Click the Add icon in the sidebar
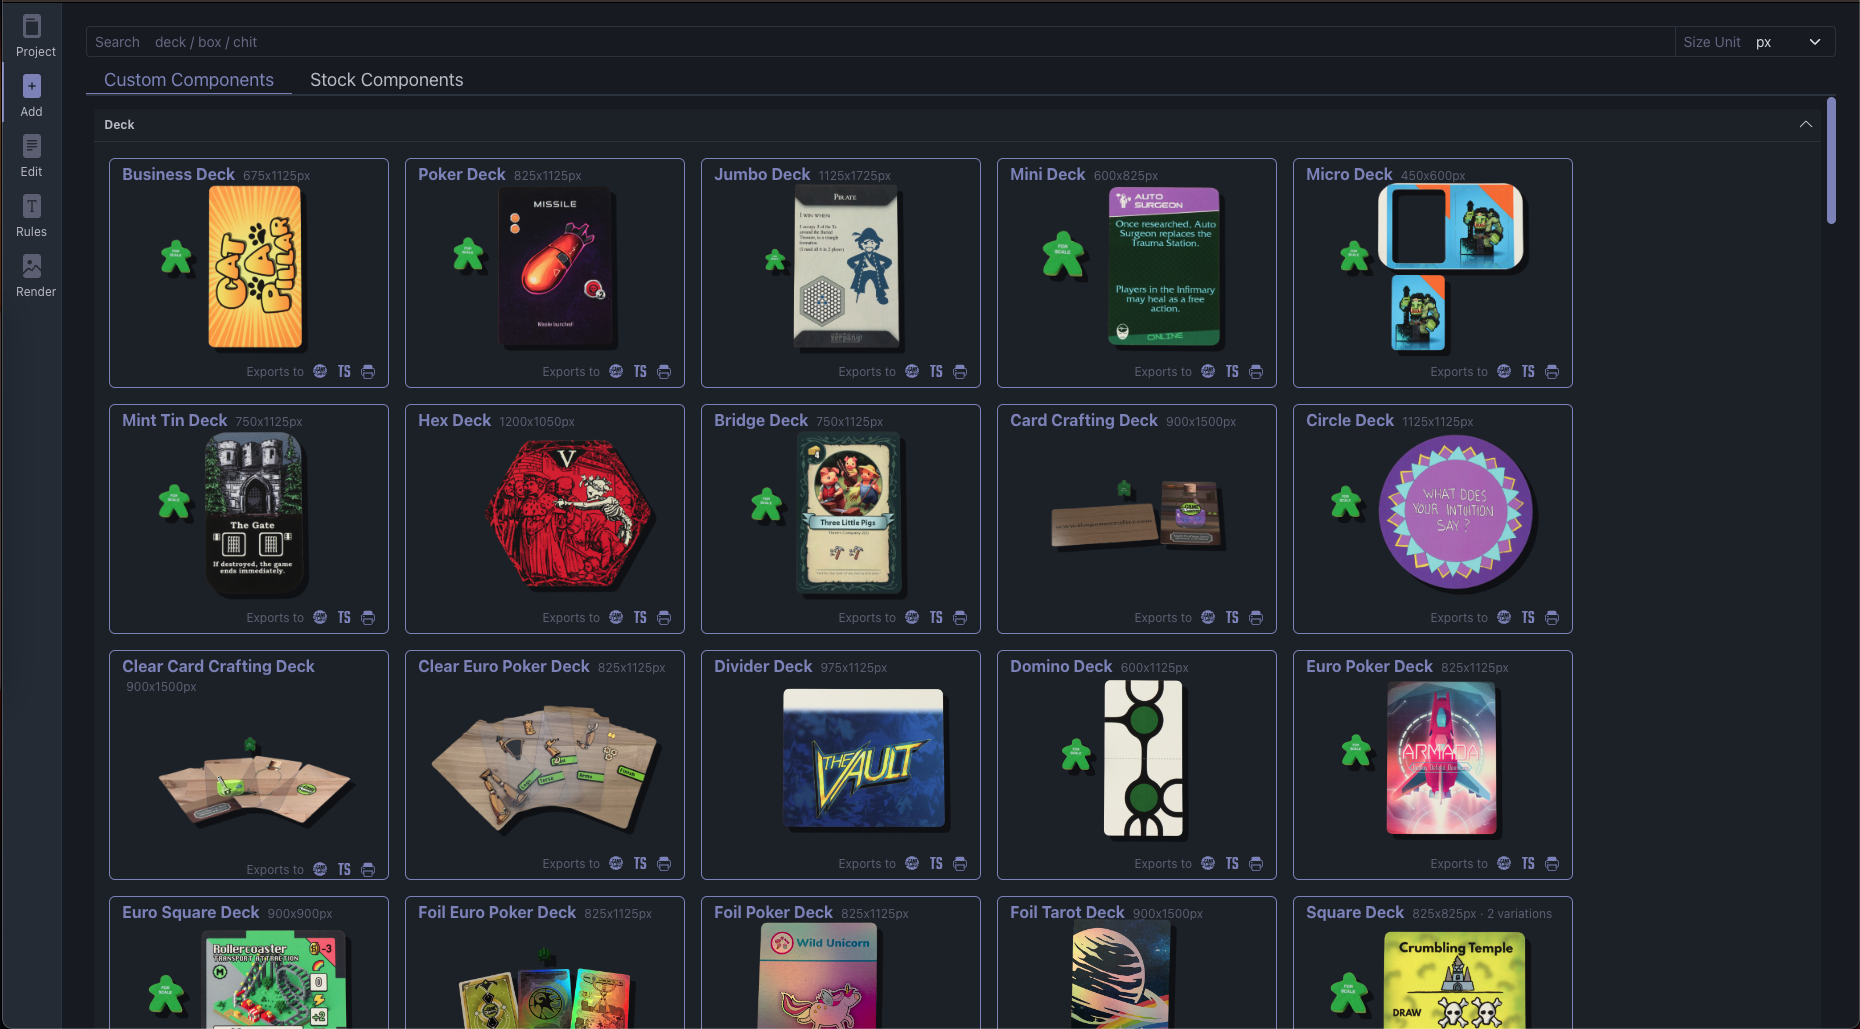Image resolution: width=1860 pixels, height=1029 pixels. pyautogui.click(x=32, y=96)
